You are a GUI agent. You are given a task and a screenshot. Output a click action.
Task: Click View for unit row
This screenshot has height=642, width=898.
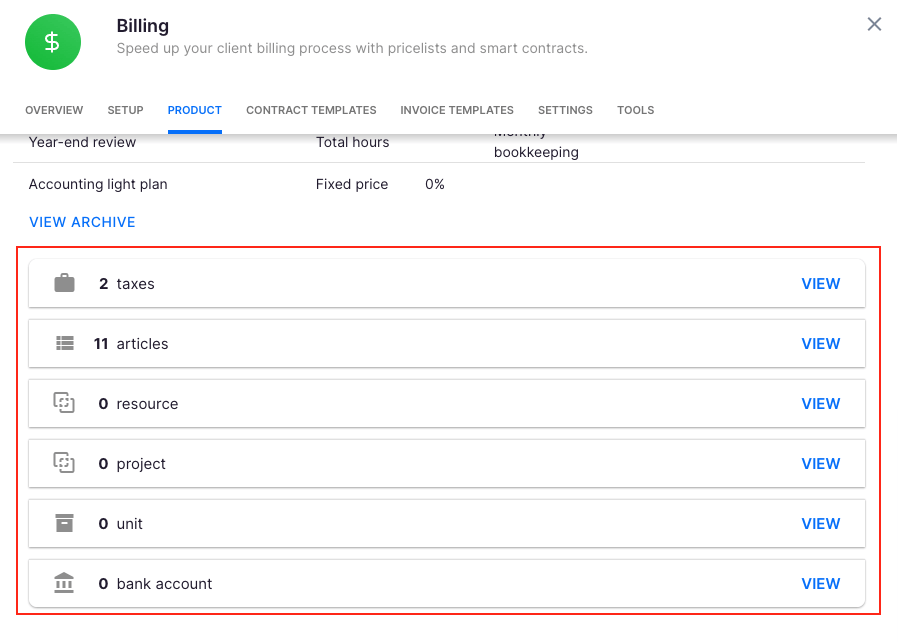821,523
